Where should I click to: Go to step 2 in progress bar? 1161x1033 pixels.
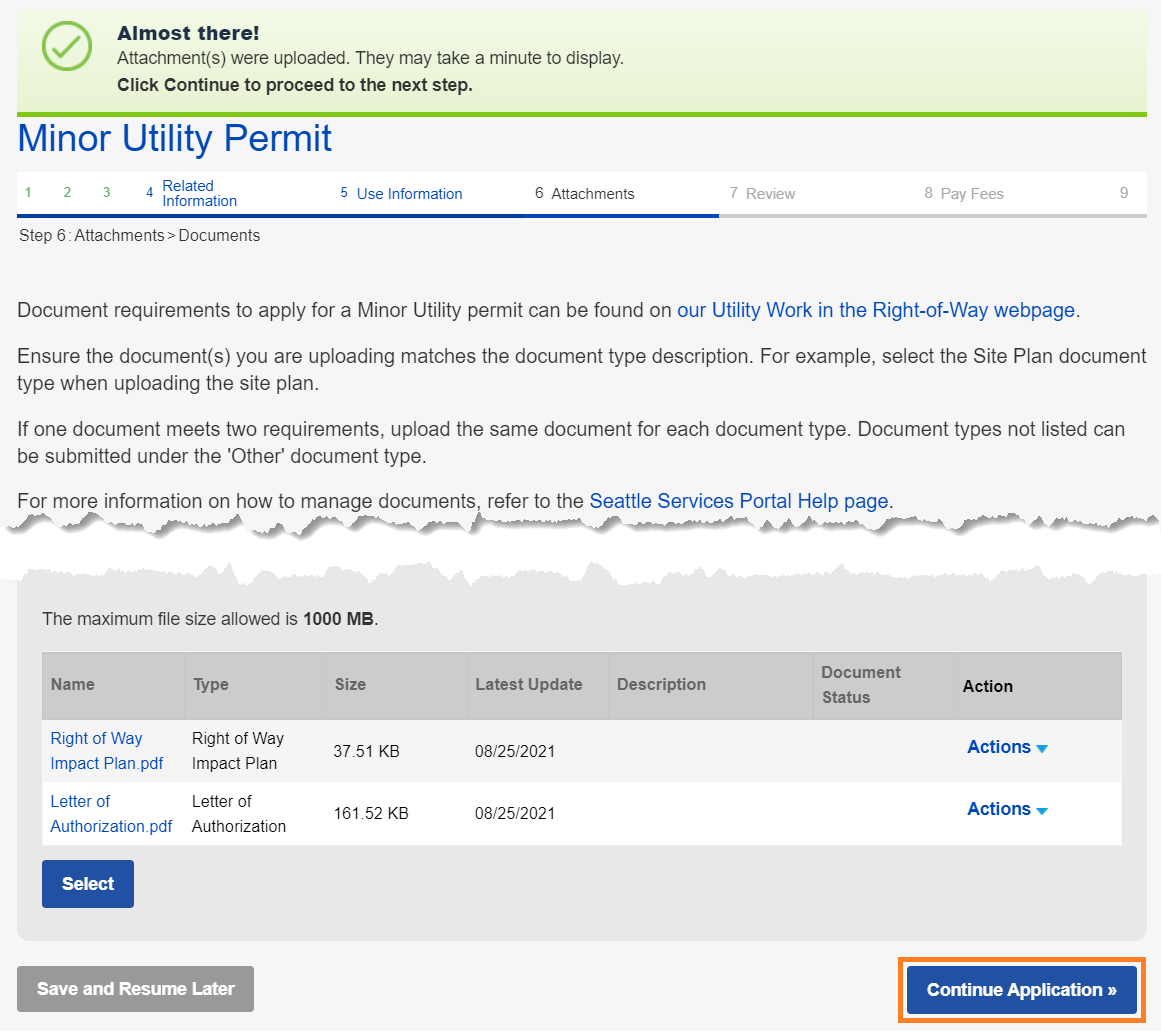pos(68,193)
